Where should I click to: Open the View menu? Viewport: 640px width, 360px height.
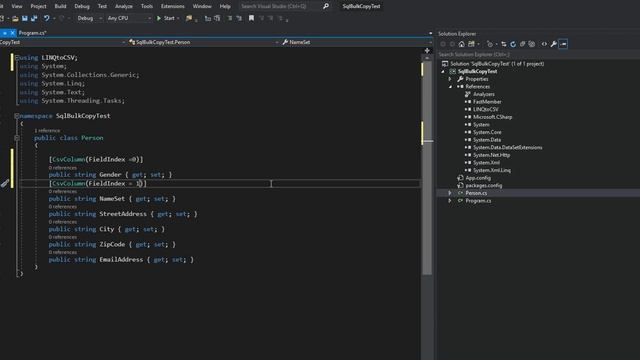tap(17, 6)
